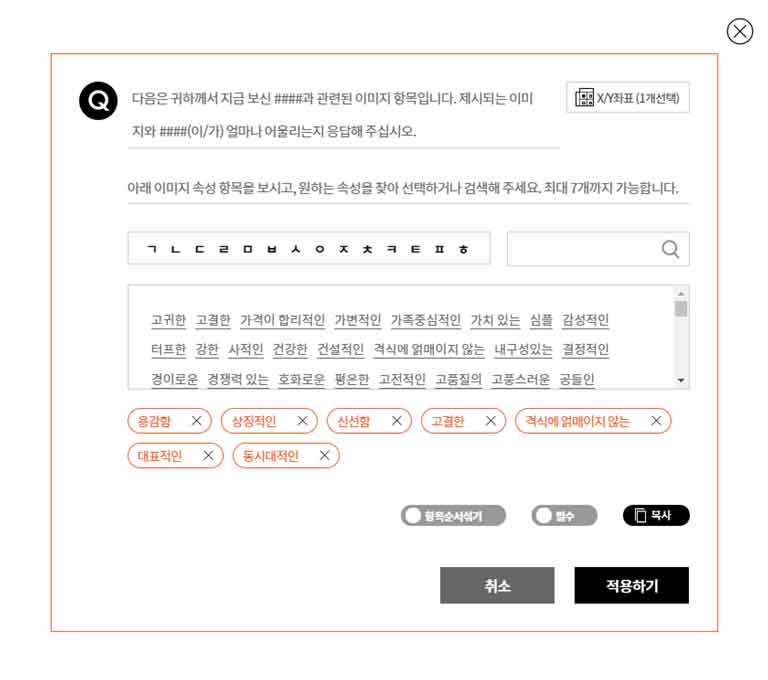Toggle the 필수 switch

coord(564,515)
